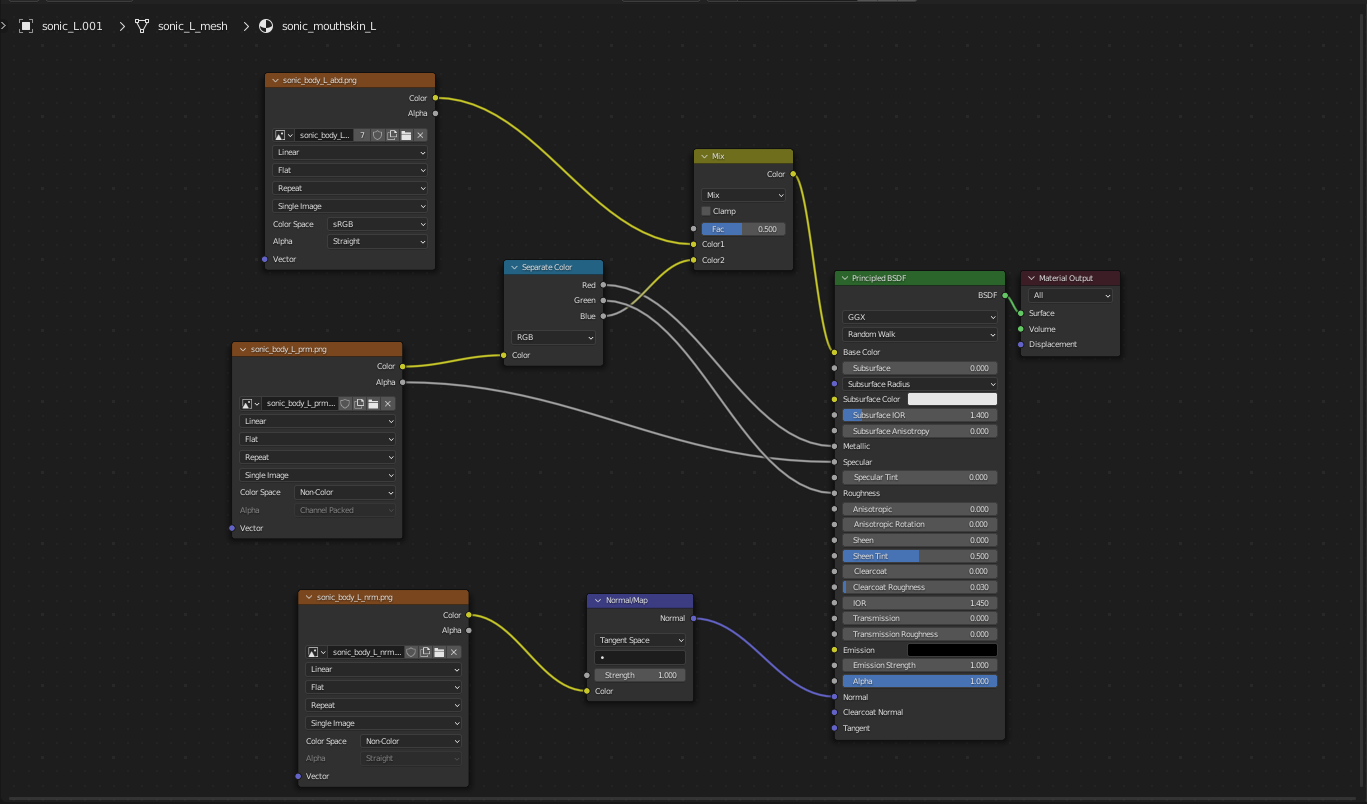Open the GGX distribution dropdown
The image size is (1367, 804).
click(920, 317)
